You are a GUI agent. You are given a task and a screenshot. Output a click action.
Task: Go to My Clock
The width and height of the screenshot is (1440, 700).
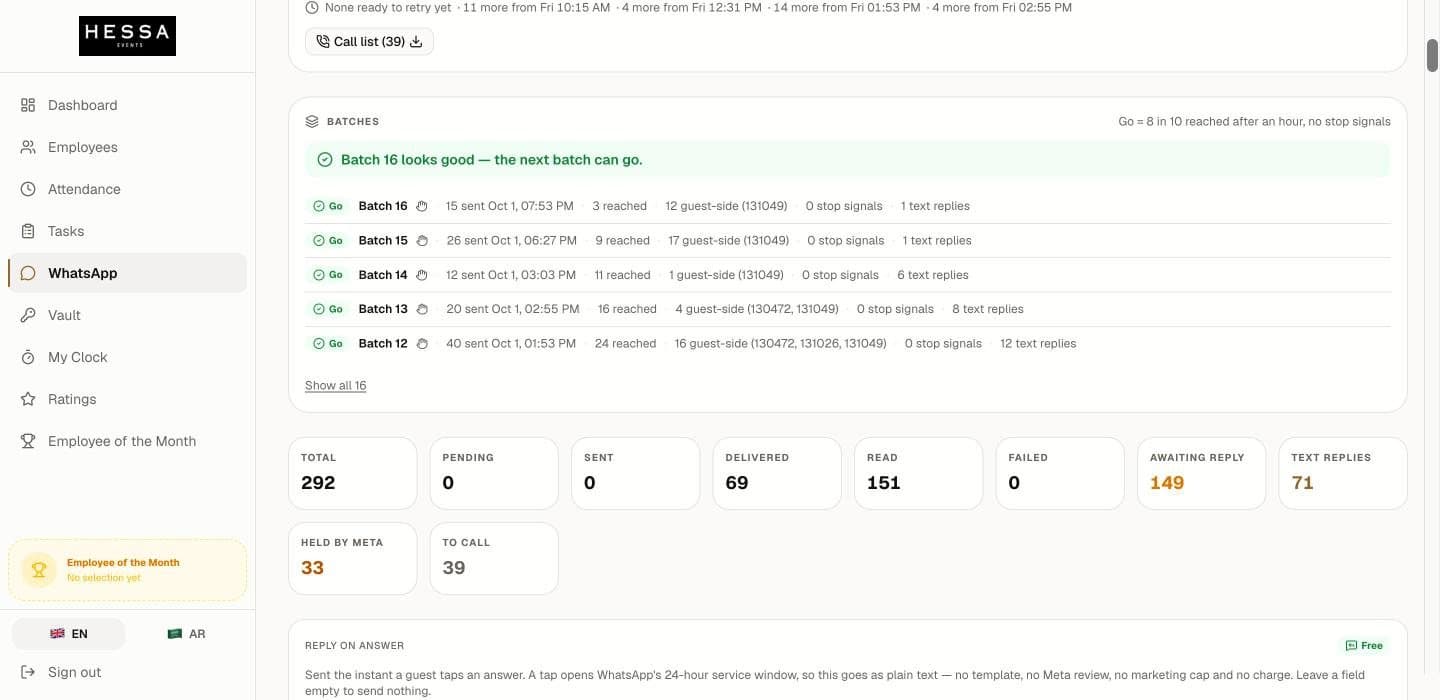click(127, 357)
